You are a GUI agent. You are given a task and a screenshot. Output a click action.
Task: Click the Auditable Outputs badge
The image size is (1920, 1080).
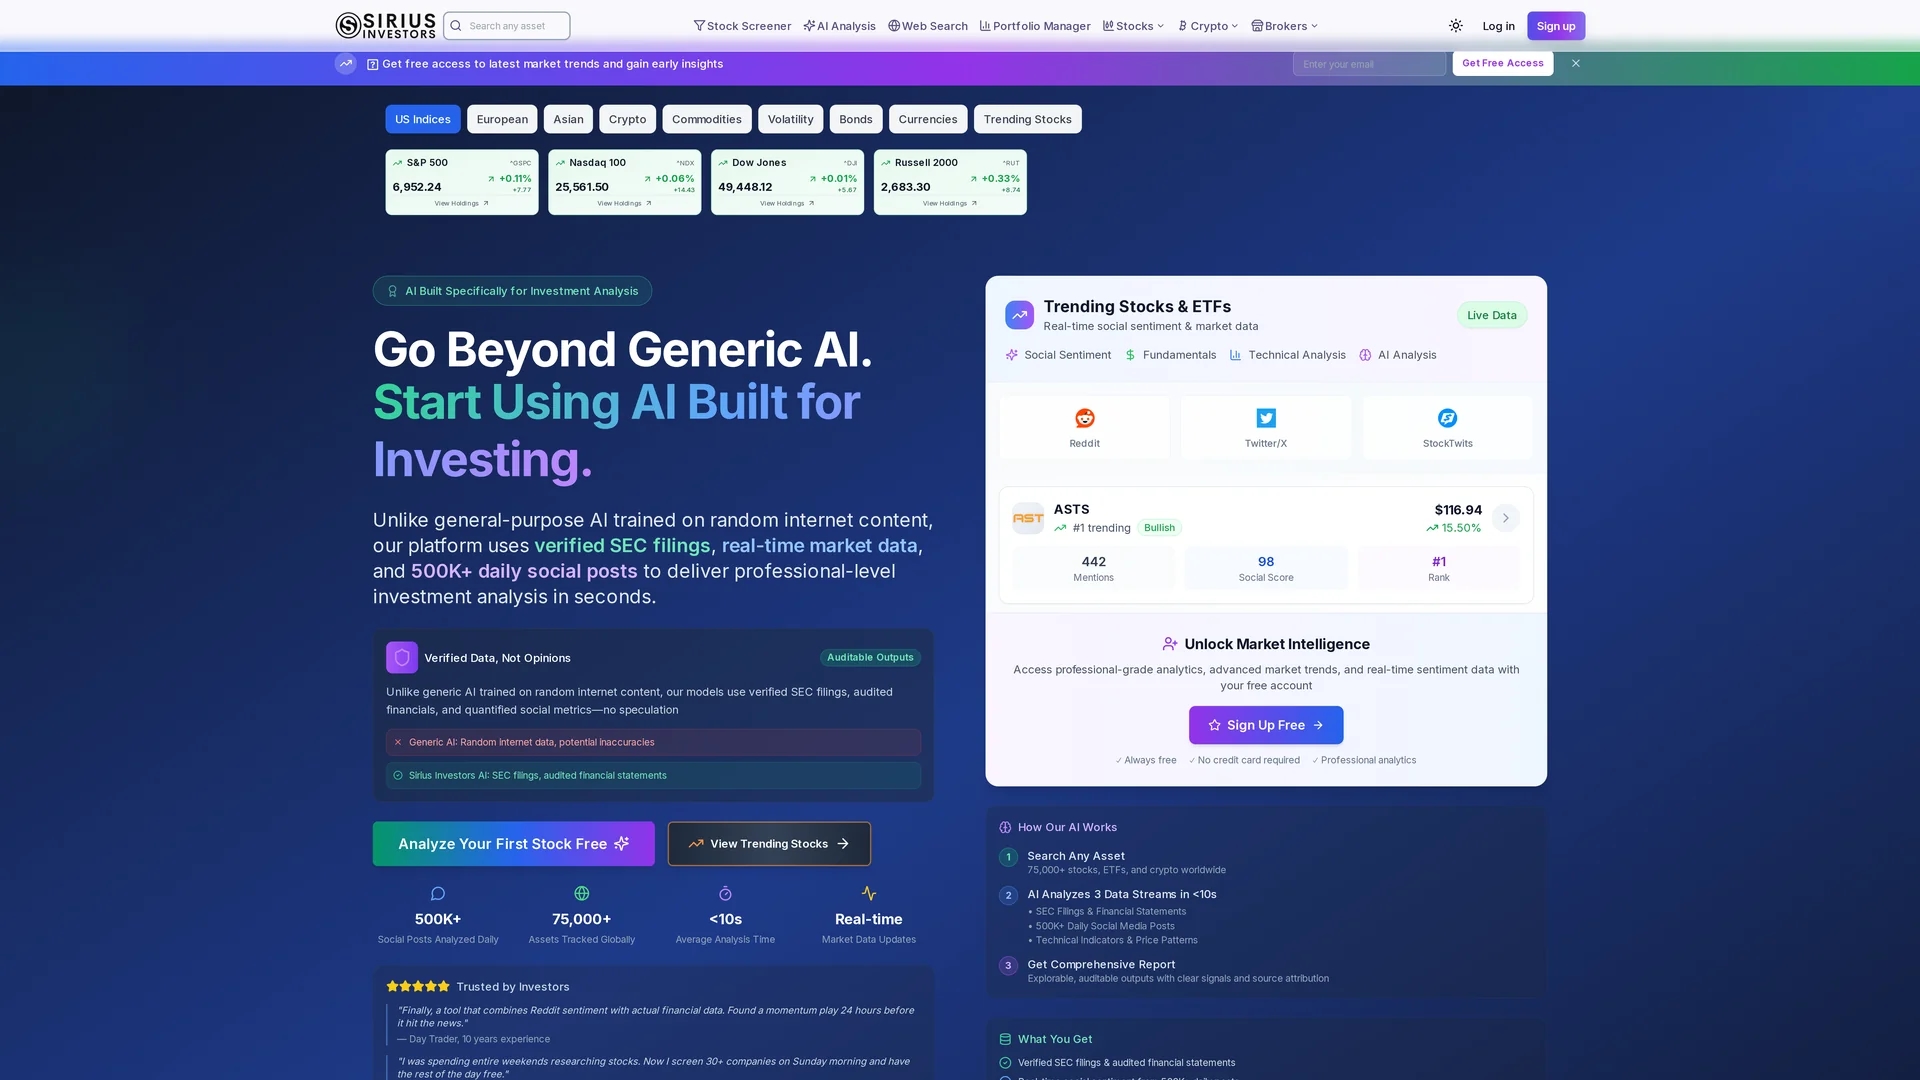pos(870,657)
